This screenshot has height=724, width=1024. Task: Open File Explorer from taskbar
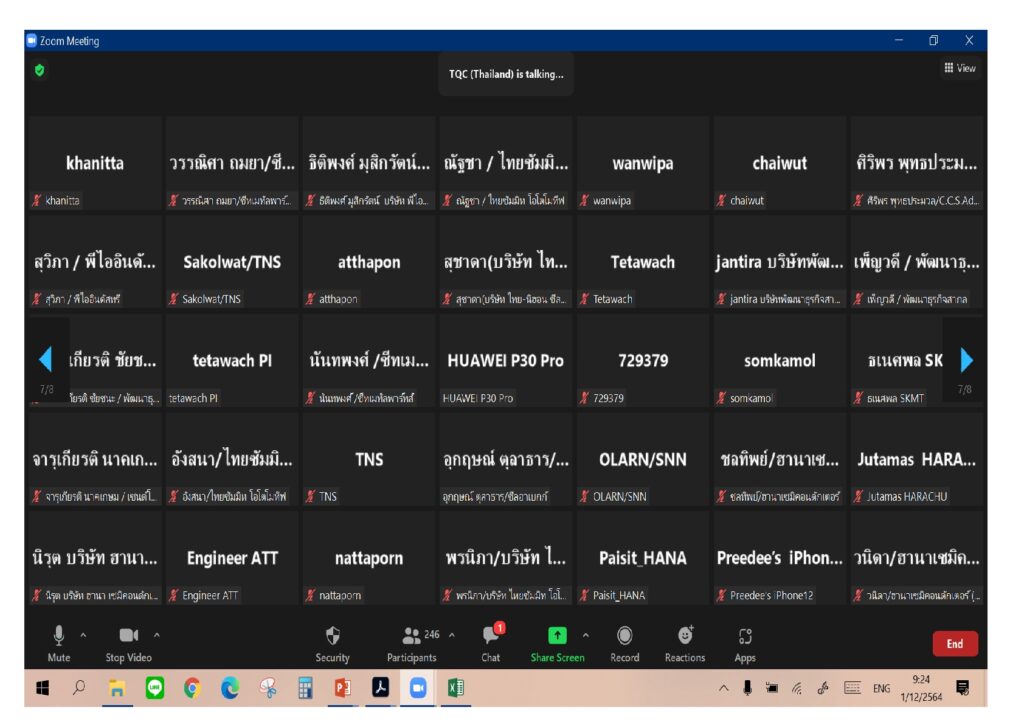coord(117,688)
